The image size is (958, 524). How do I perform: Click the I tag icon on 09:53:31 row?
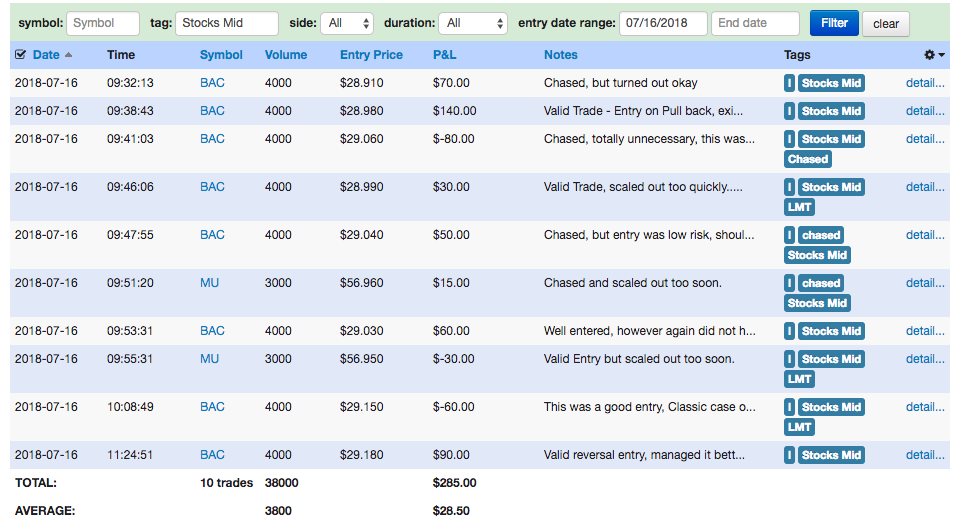pos(789,331)
